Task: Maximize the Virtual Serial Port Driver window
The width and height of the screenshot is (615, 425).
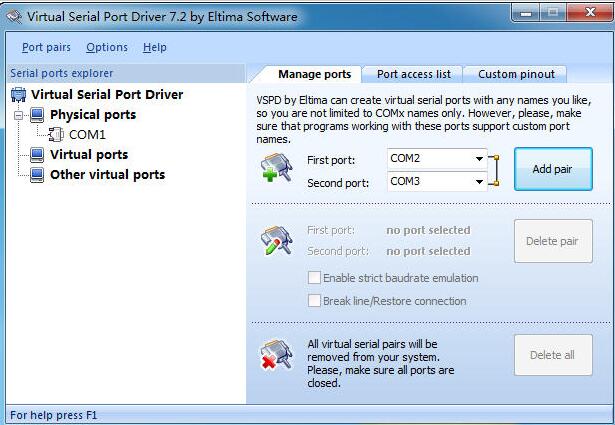Action: pyautogui.click(x=553, y=13)
